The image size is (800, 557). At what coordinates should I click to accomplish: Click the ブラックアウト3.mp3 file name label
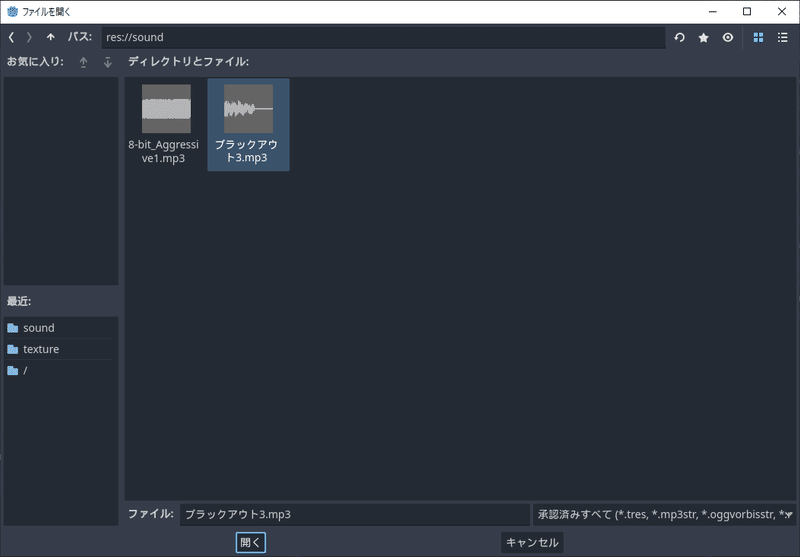[x=246, y=151]
